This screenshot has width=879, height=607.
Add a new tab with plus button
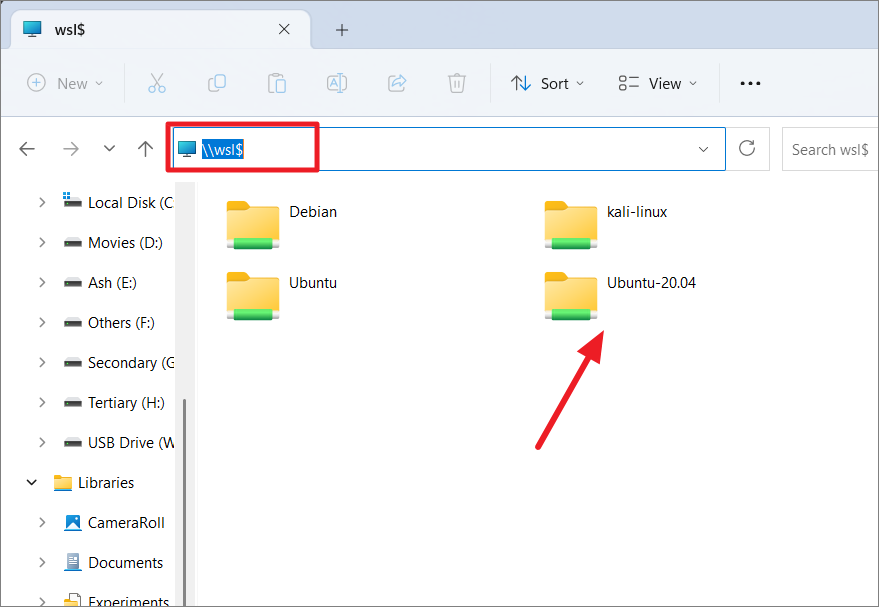[x=342, y=30]
